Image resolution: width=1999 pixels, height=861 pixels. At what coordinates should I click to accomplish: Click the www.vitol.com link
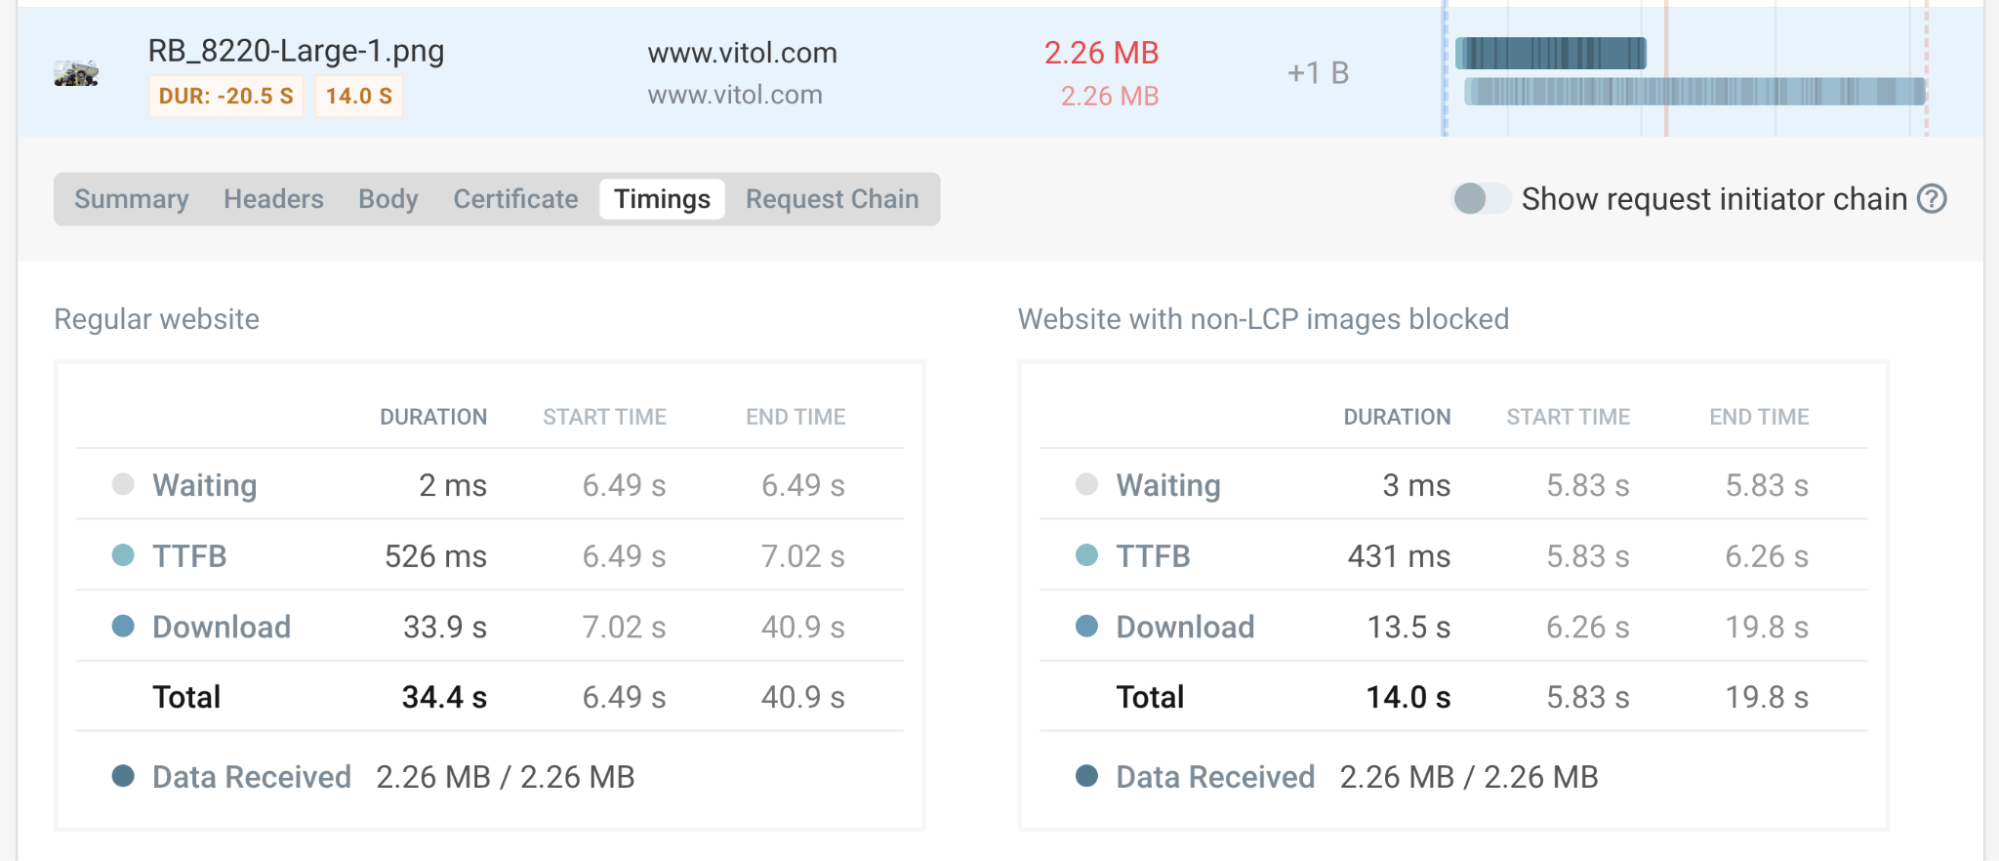click(743, 52)
